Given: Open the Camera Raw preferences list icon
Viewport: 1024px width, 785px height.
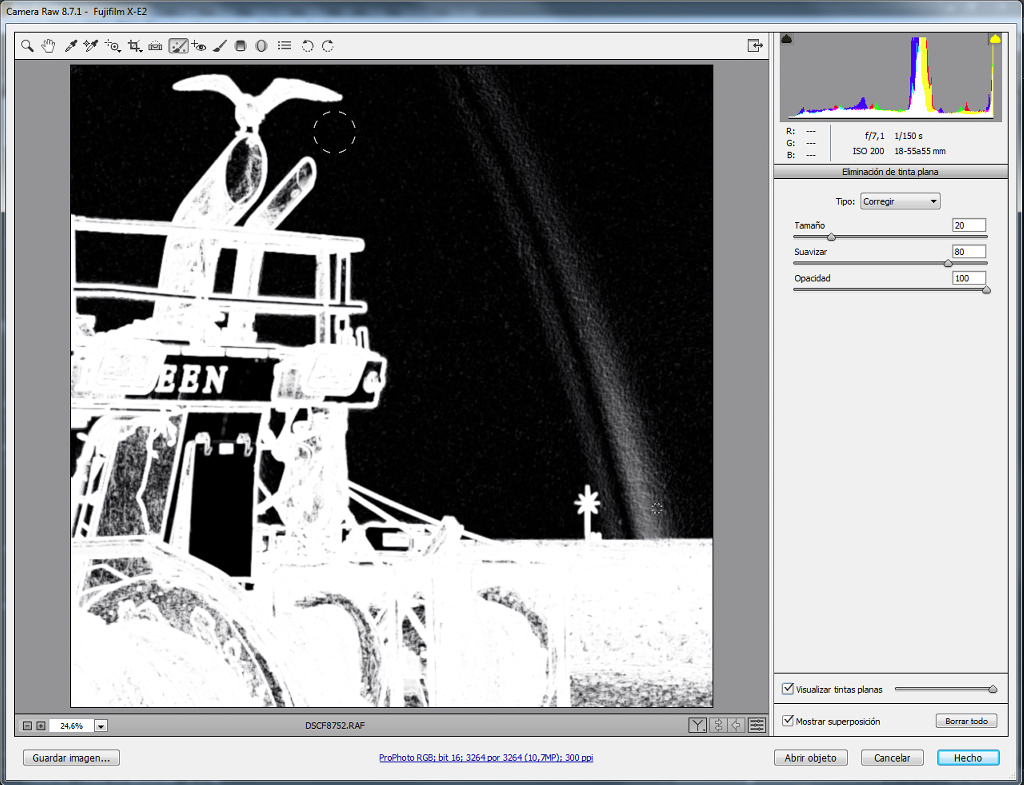Looking at the screenshot, I should tap(284, 46).
